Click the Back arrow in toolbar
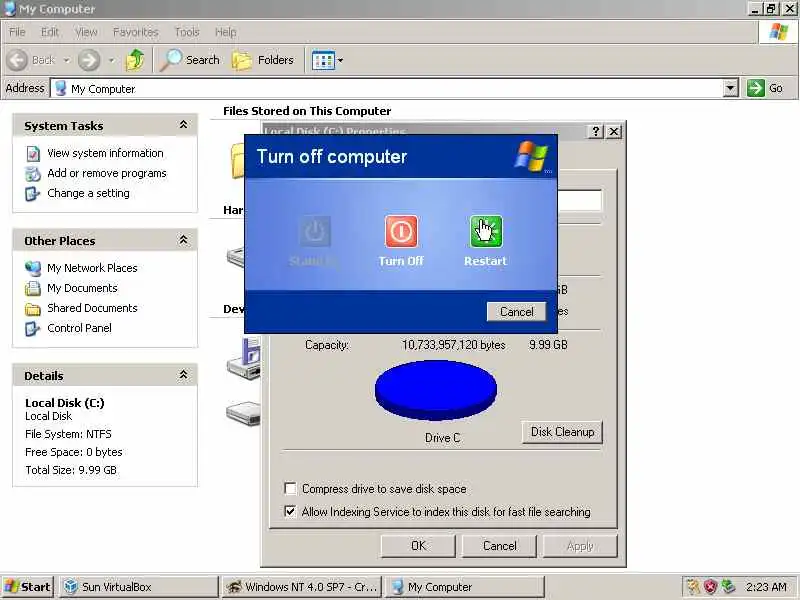The width and height of the screenshot is (800, 600). (x=17, y=60)
